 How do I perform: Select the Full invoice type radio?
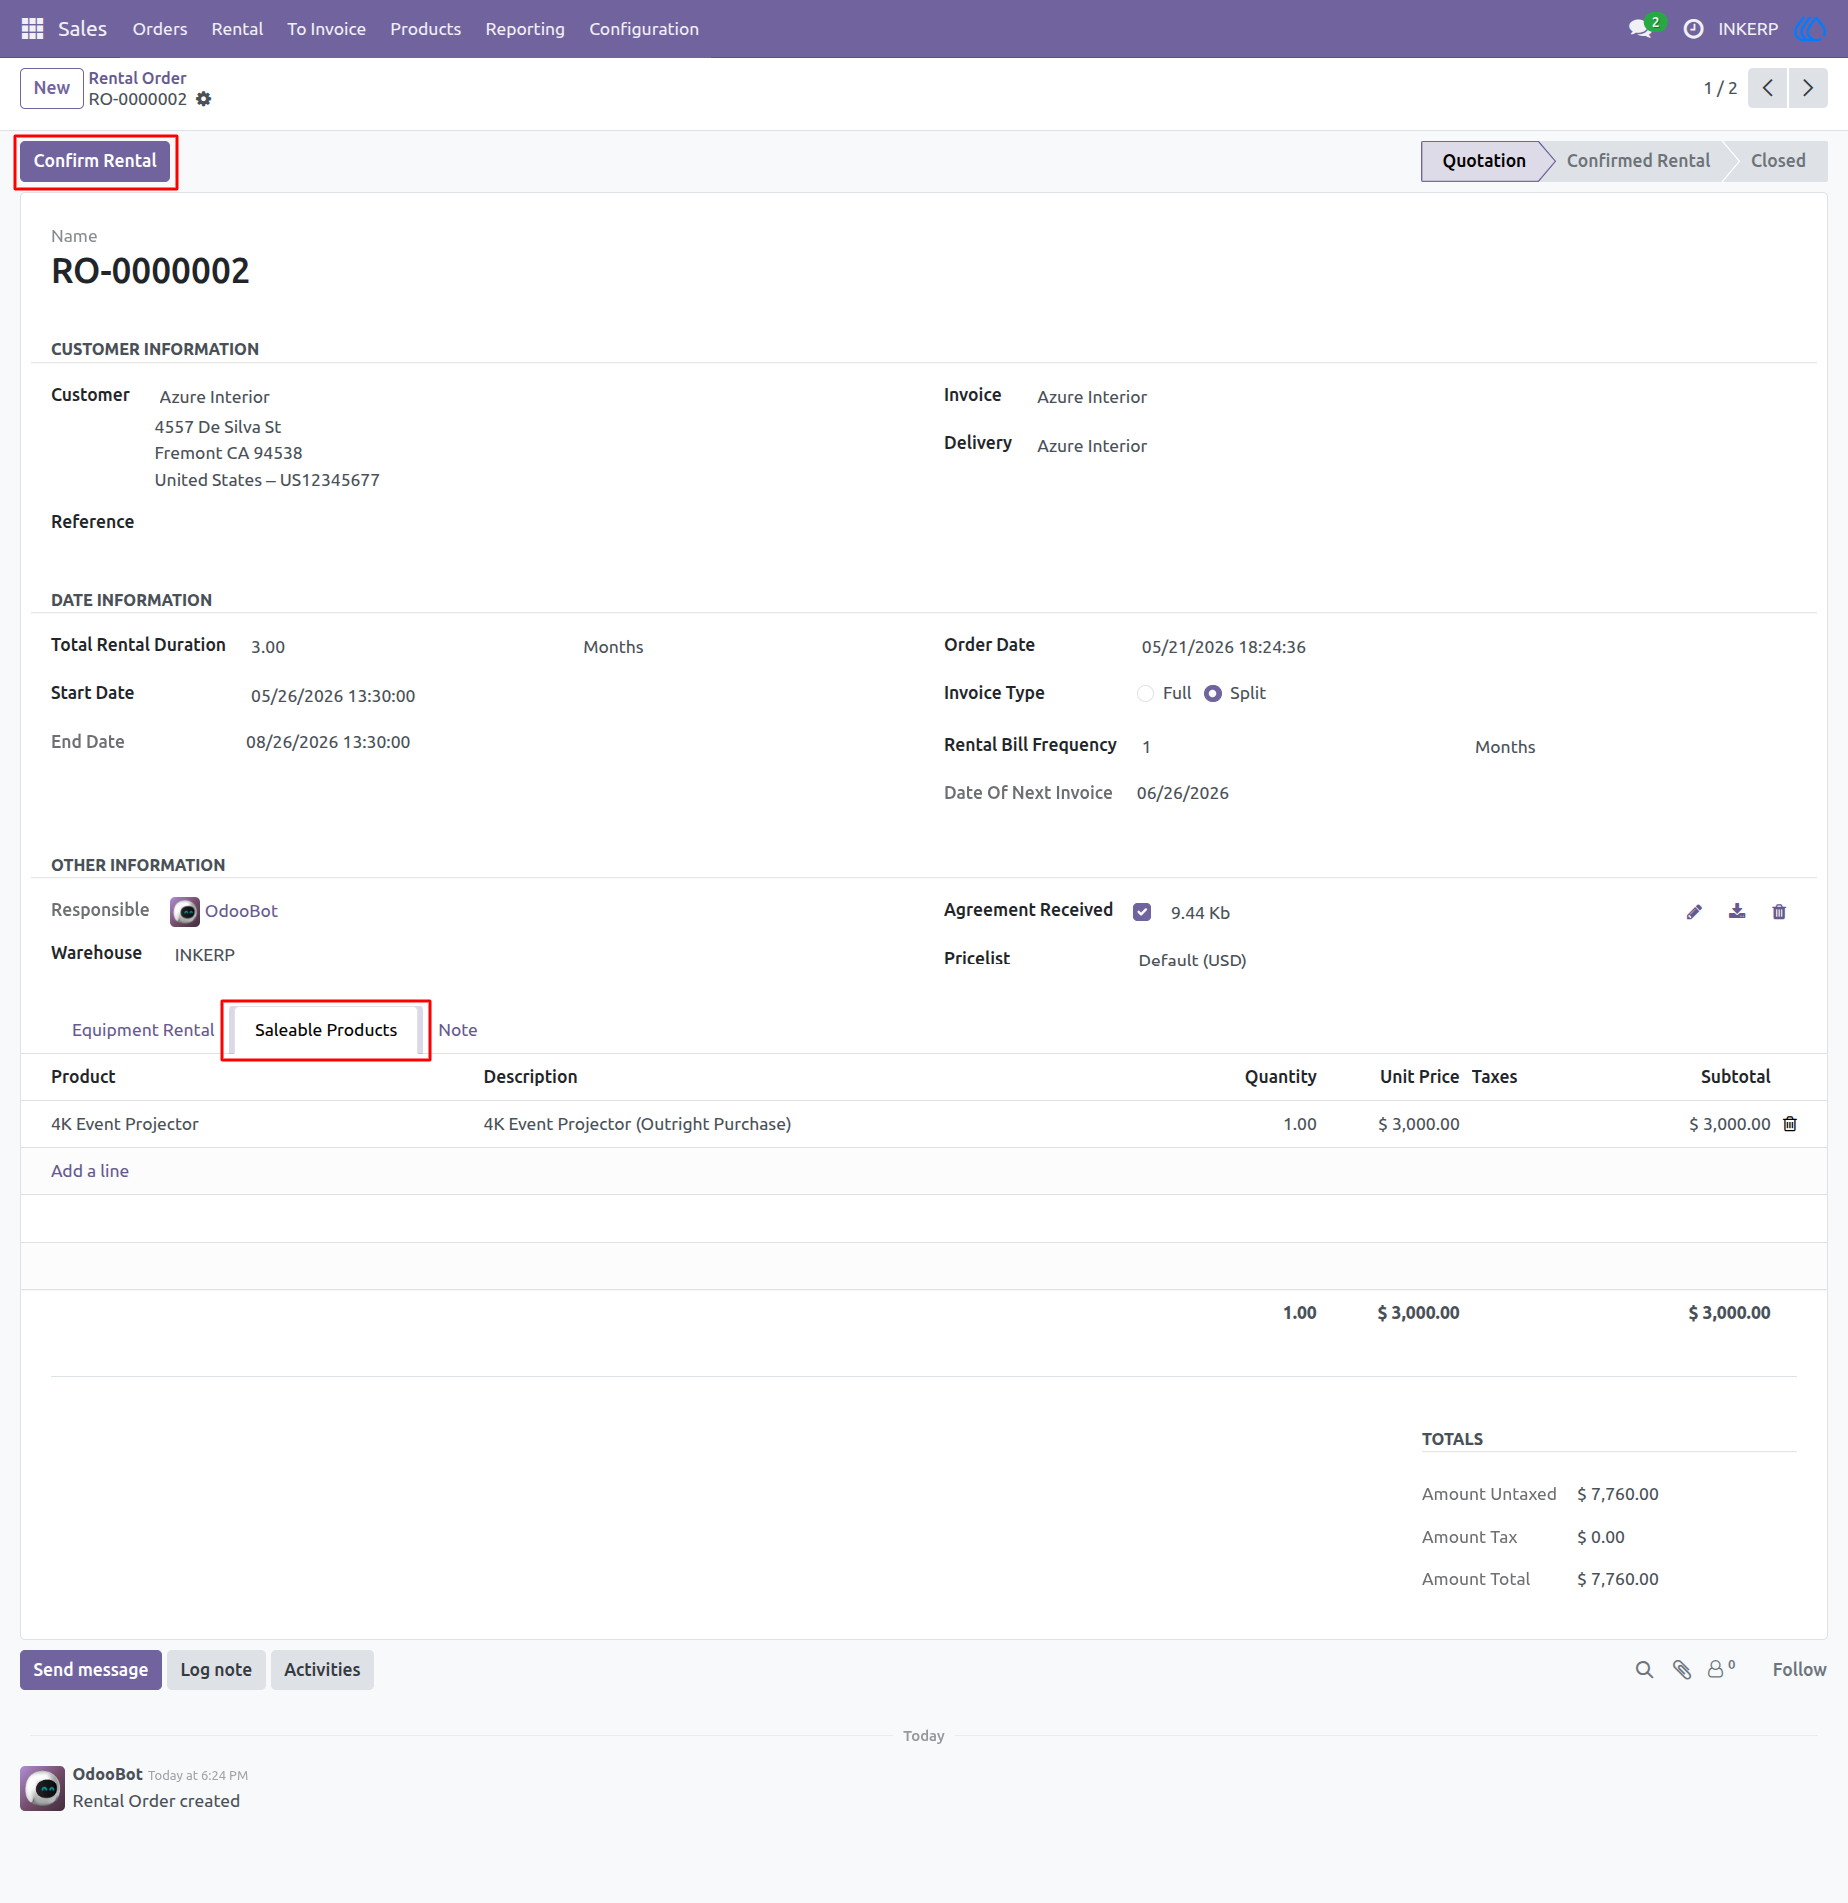point(1146,694)
